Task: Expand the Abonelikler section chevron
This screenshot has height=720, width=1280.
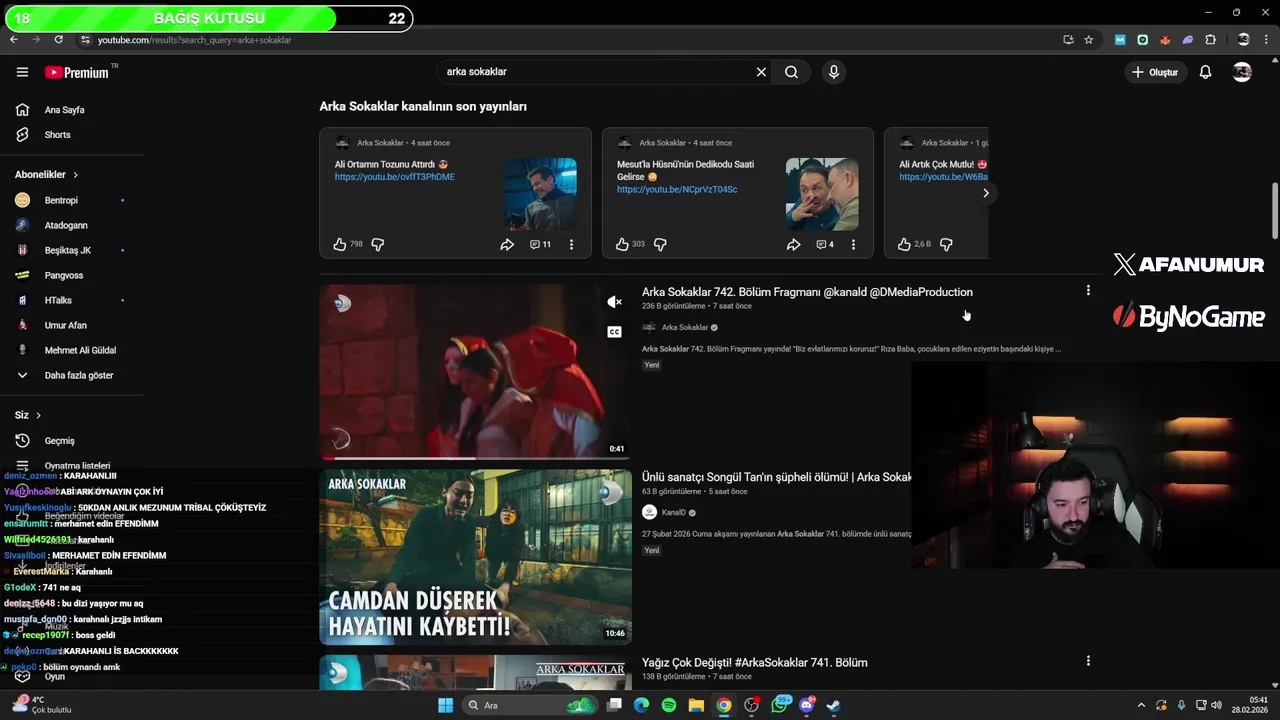Action: [x=75, y=175]
